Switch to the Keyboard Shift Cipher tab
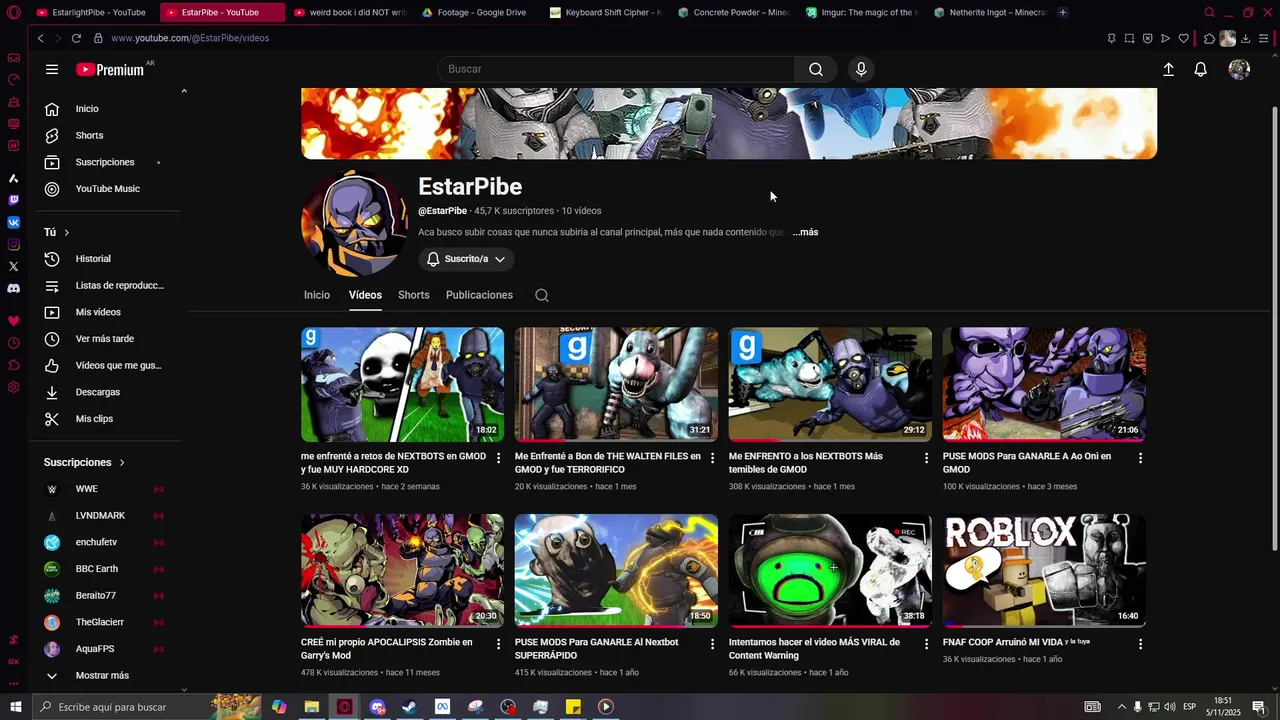 tap(604, 12)
